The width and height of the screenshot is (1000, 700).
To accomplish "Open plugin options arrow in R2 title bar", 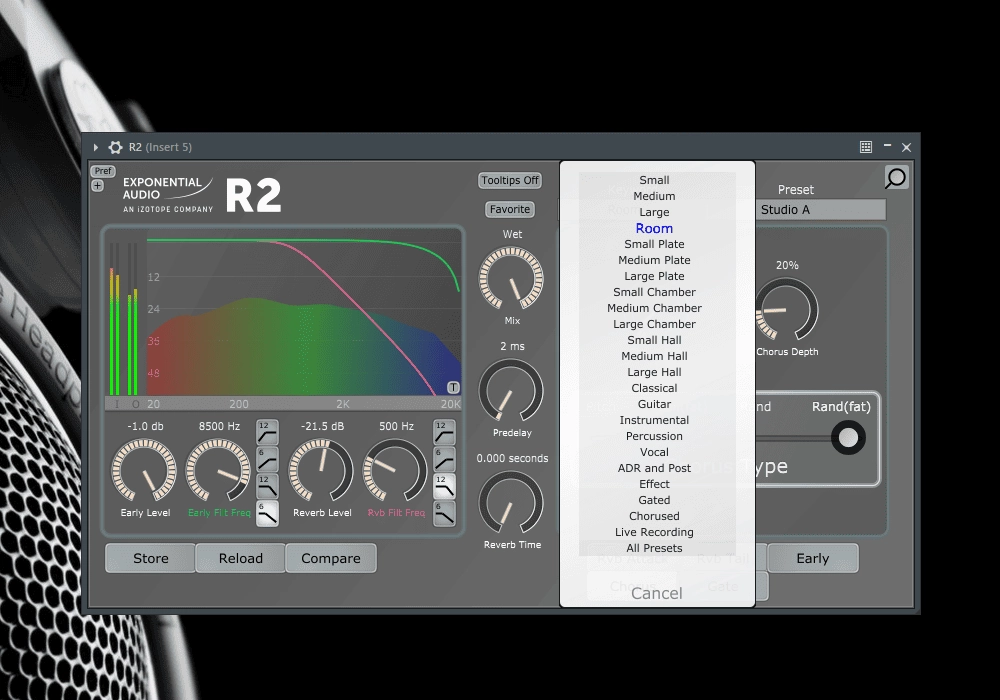I will (96, 147).
